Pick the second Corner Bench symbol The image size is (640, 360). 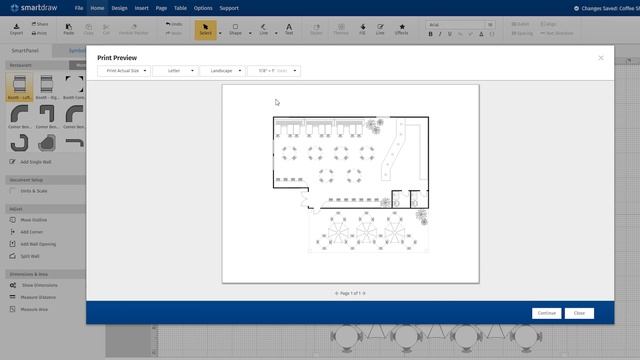[47, 116]
